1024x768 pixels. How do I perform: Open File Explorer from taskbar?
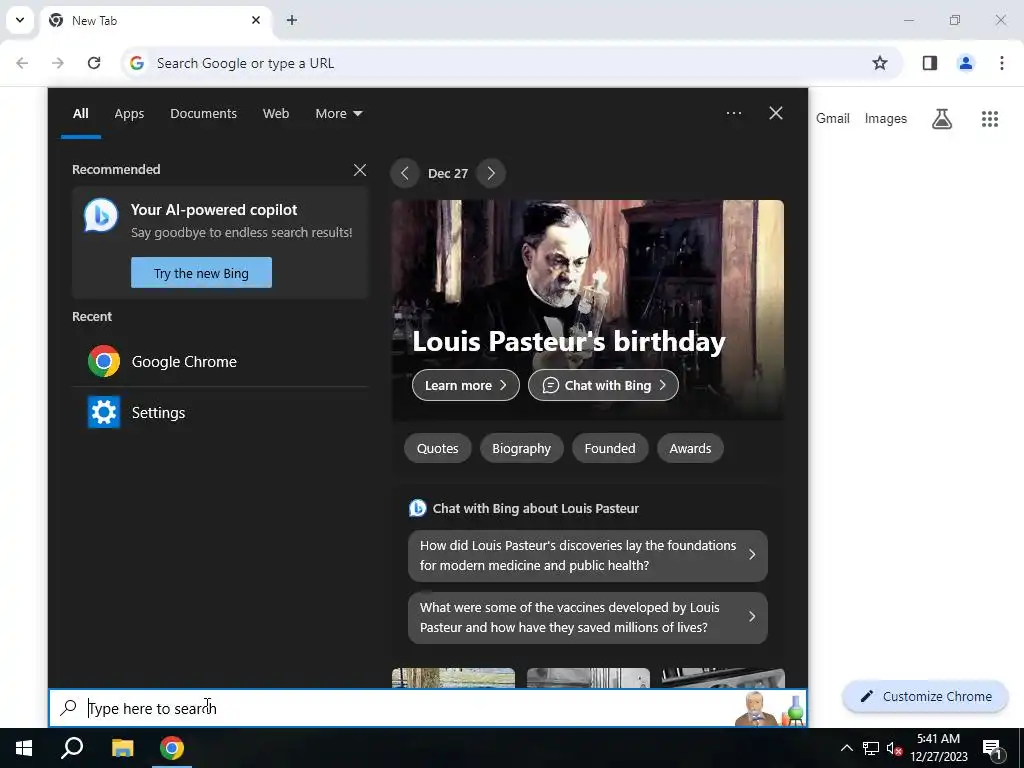(x=122, y=748)
